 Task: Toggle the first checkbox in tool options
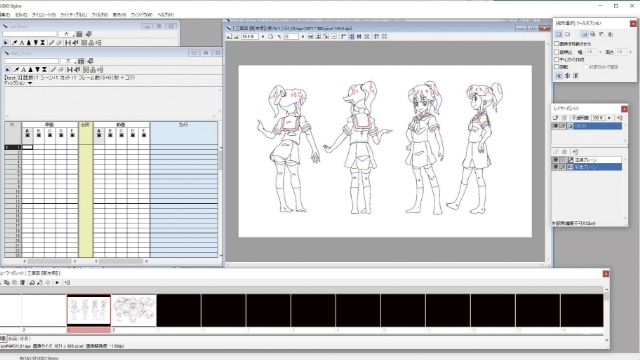(x=556, y=44)
